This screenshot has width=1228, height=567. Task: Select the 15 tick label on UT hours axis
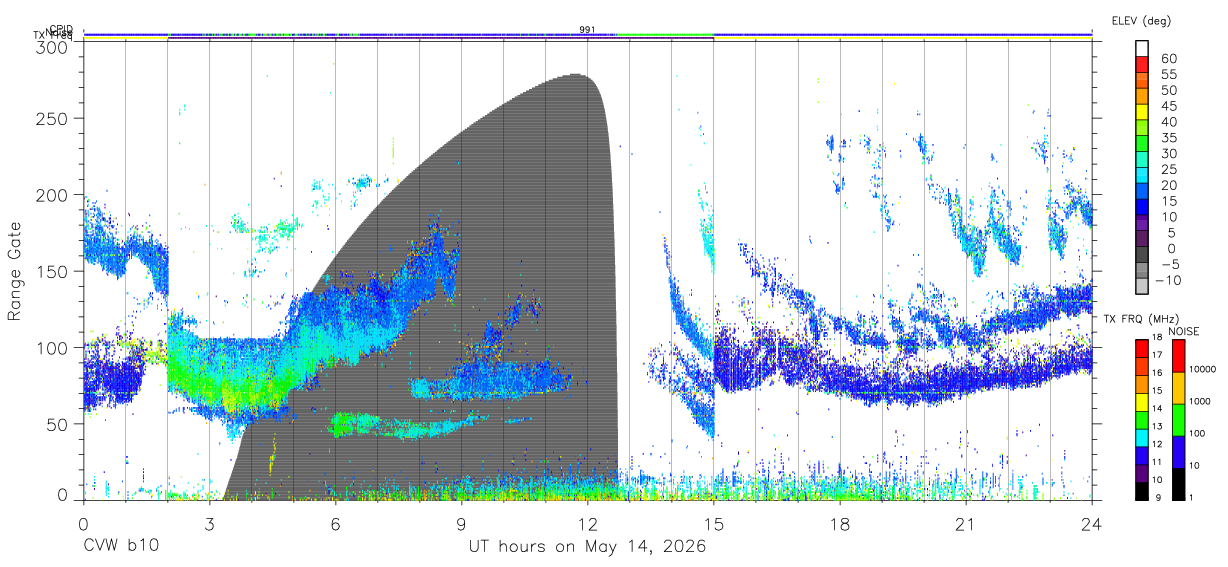[x=714, y=523]
